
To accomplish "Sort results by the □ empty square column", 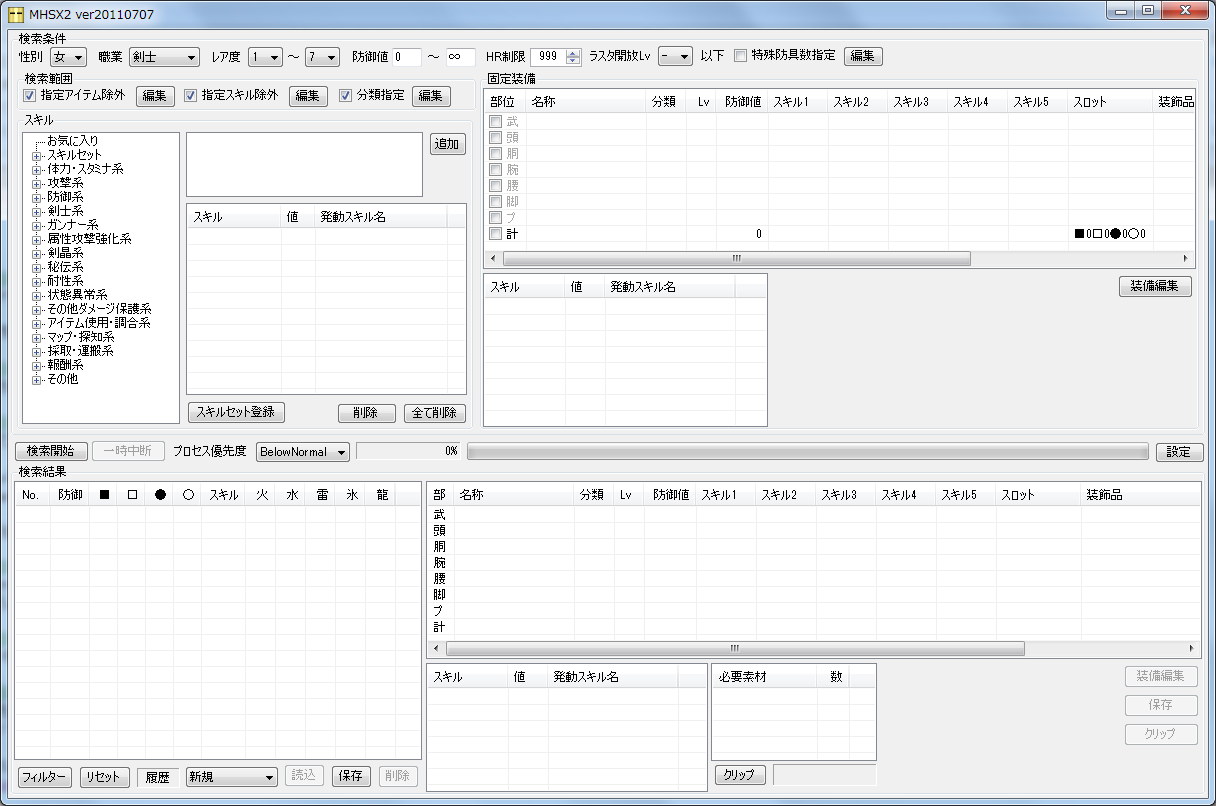I will (132, 495).
